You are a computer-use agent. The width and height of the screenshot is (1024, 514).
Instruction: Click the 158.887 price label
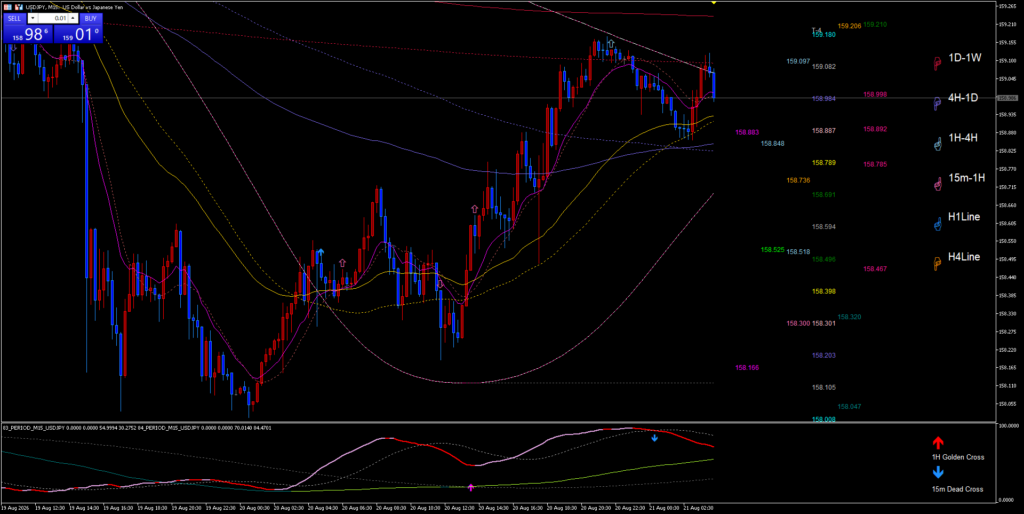pos(824,131)
